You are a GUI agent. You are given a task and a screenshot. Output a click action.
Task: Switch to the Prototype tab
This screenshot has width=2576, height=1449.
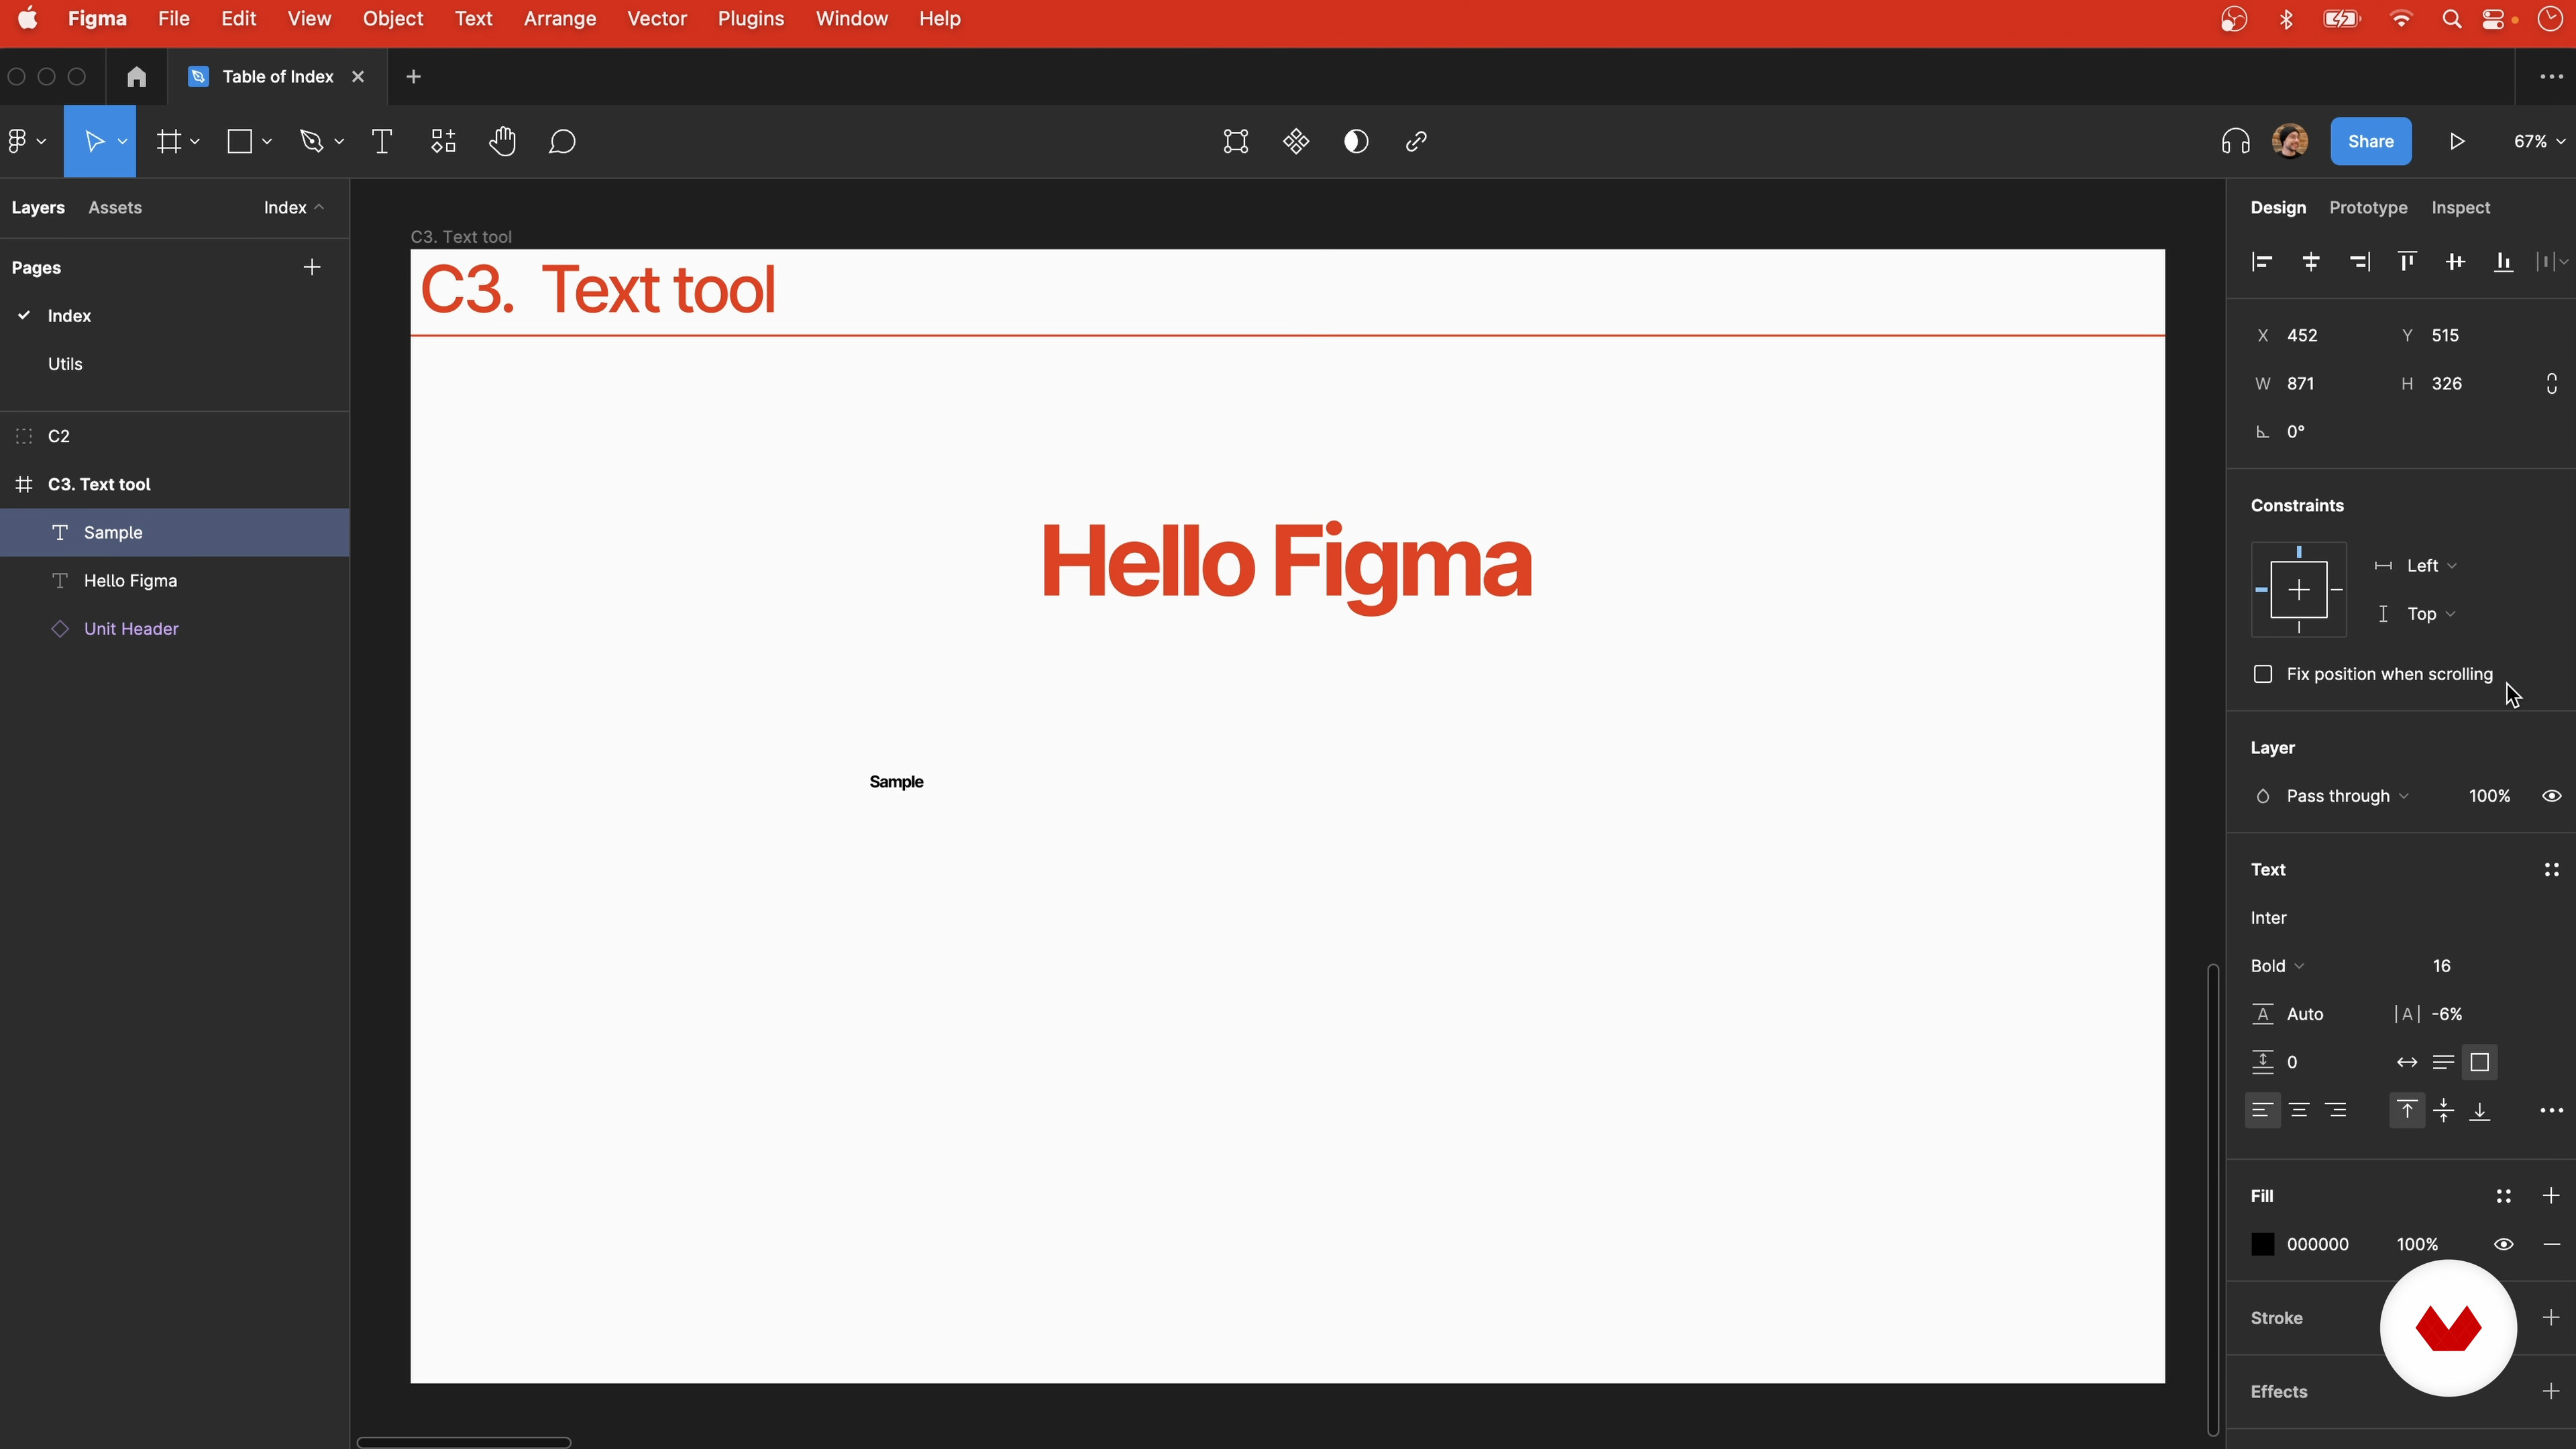pyautogui.click(x=2368, y=207)
